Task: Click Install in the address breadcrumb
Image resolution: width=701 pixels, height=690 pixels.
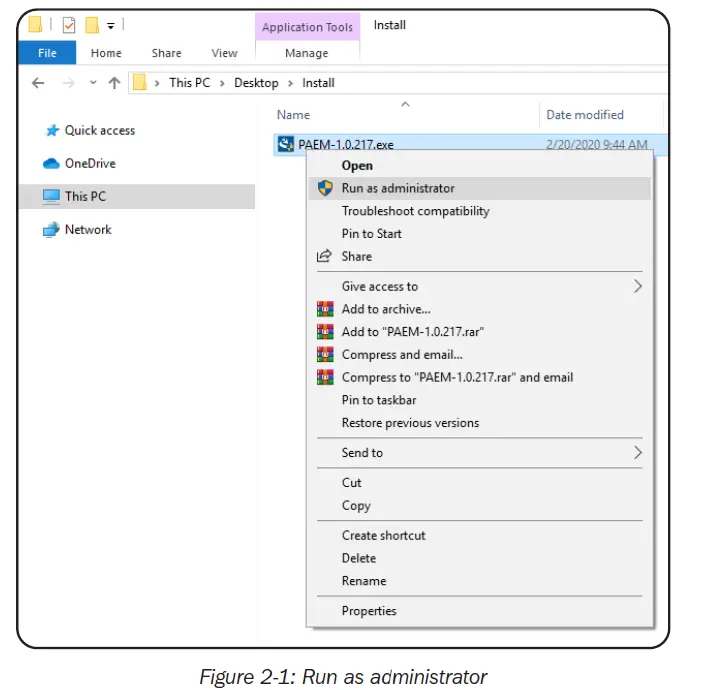Action: click(318, 83)
